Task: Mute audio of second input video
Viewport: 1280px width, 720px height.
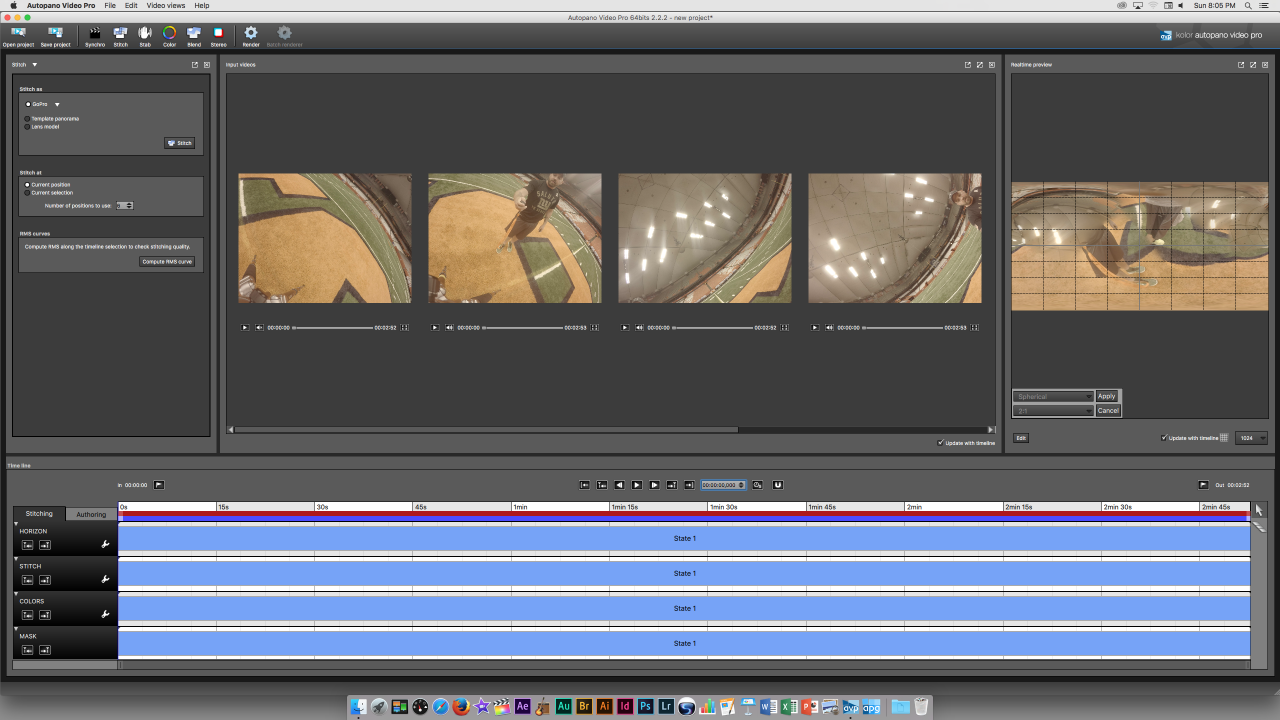Action: (449, 327)
